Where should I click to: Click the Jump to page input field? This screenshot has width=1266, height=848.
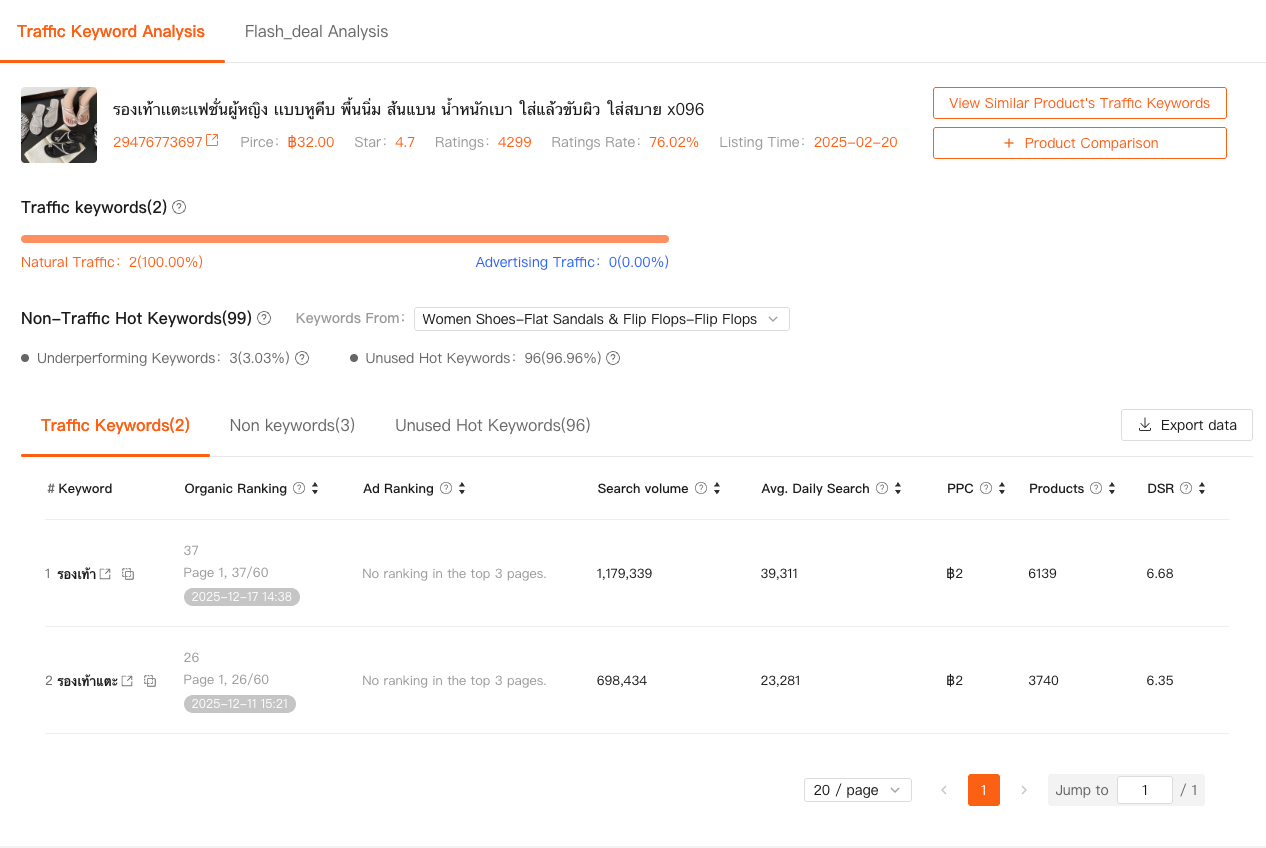tap(1144, 790)
